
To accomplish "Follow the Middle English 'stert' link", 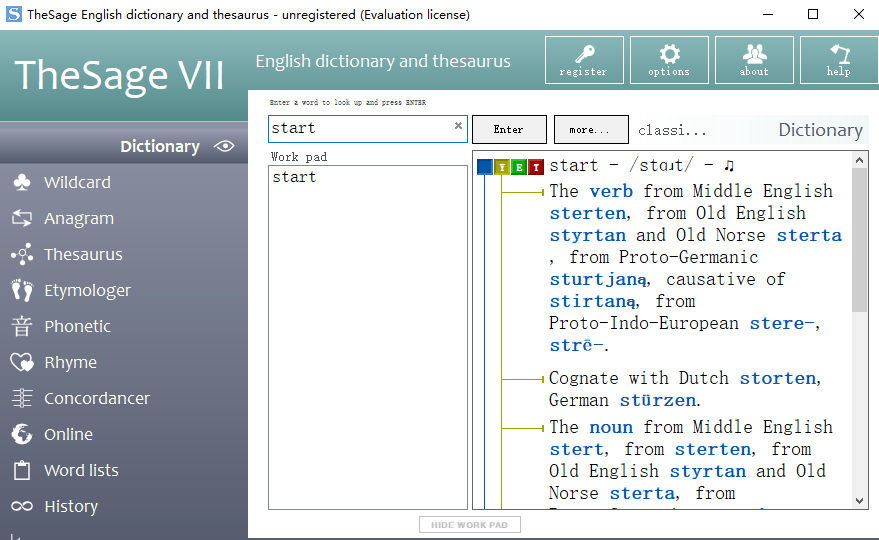I will click(x=576, y=449).
